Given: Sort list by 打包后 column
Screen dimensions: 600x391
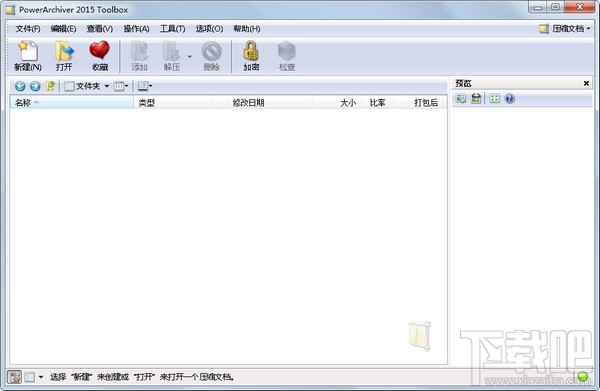Looking at the screenshot, I should point(420,103).
